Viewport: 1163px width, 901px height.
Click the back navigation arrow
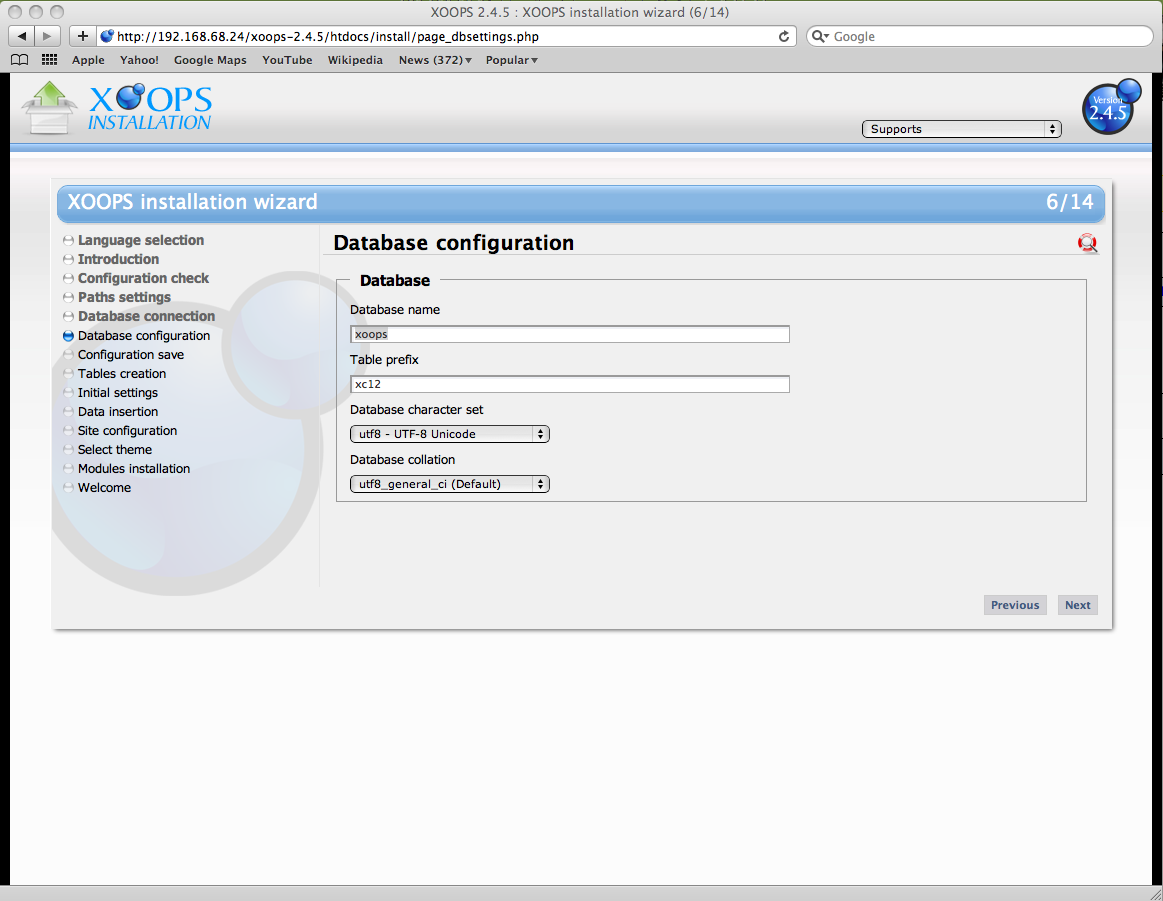tap(21, 36)
